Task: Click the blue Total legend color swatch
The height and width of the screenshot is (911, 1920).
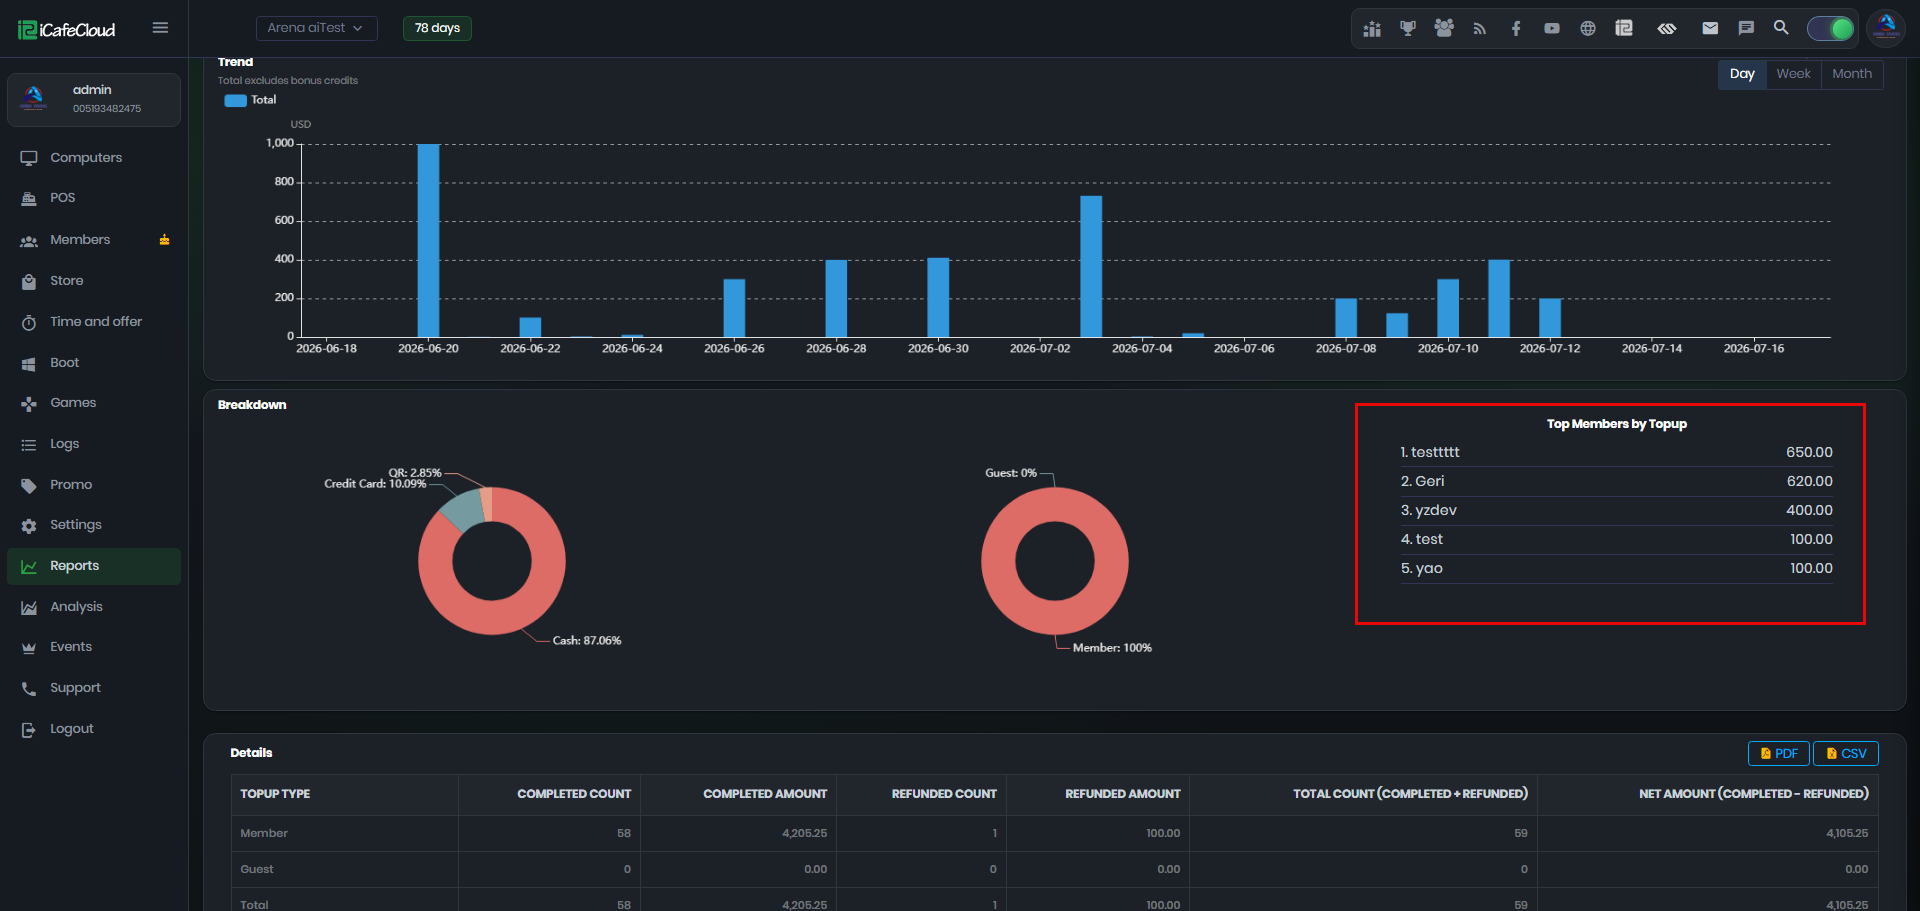Action: pyautogui.click(x=235, y=100)
